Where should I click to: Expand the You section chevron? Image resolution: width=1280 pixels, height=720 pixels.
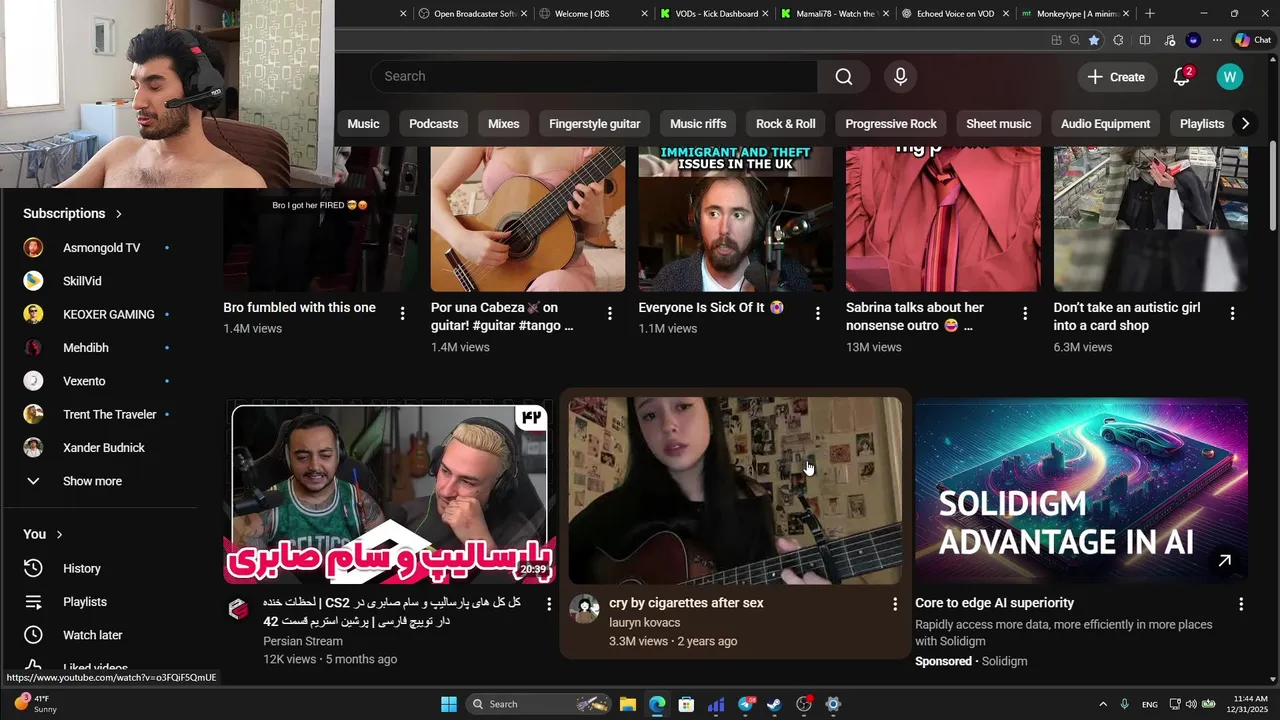[59, 535]
